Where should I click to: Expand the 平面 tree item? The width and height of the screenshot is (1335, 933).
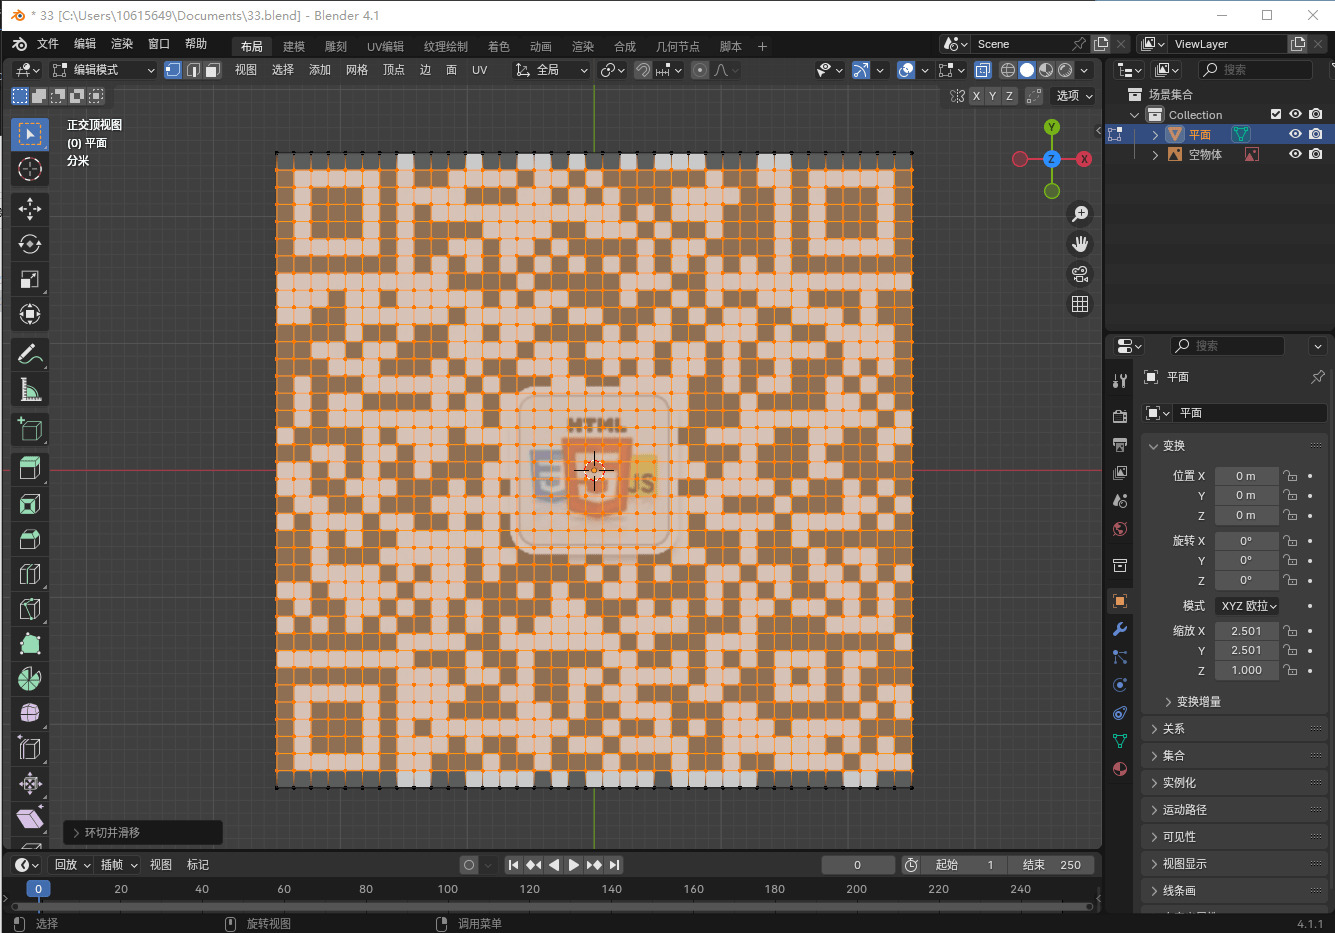coord(1156,134)
